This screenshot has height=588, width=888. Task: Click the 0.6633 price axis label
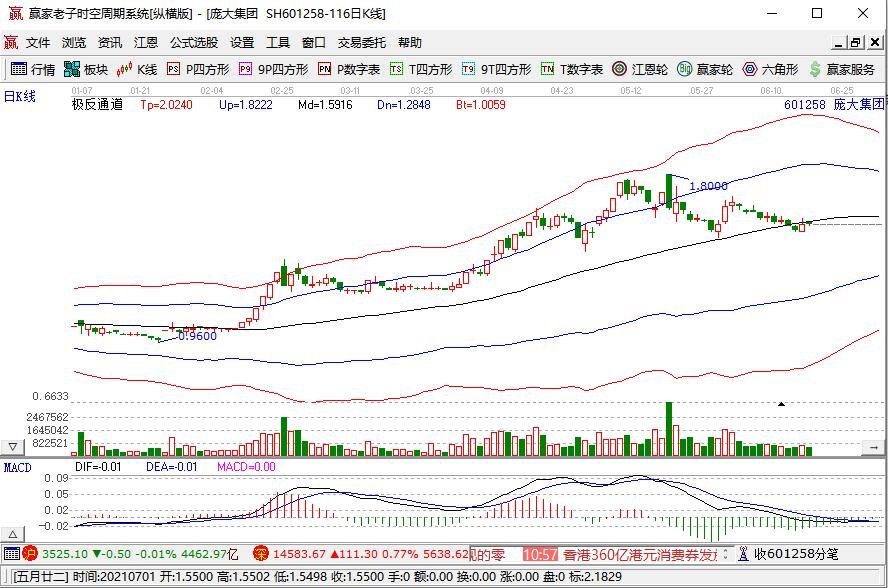50,396
